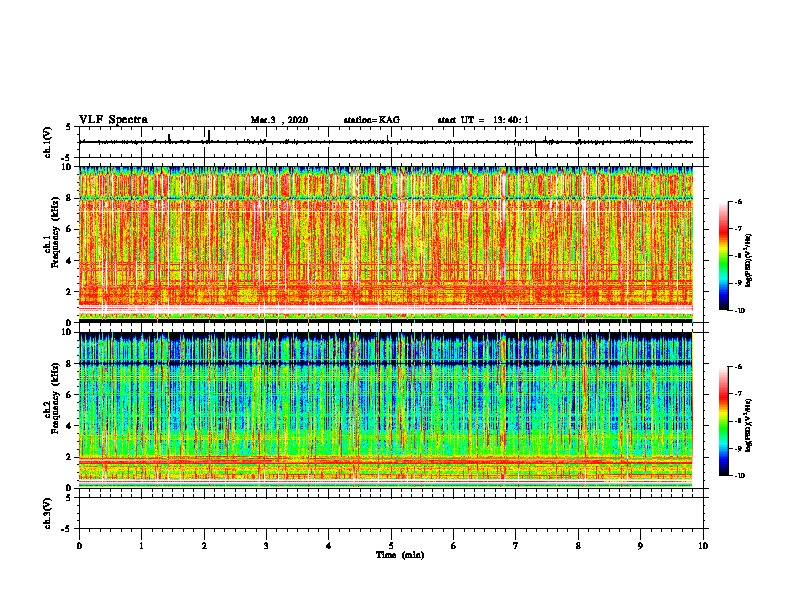
Task: Click the "5" tick on ch.3(V) axis
Action: [x=69, y=498]
